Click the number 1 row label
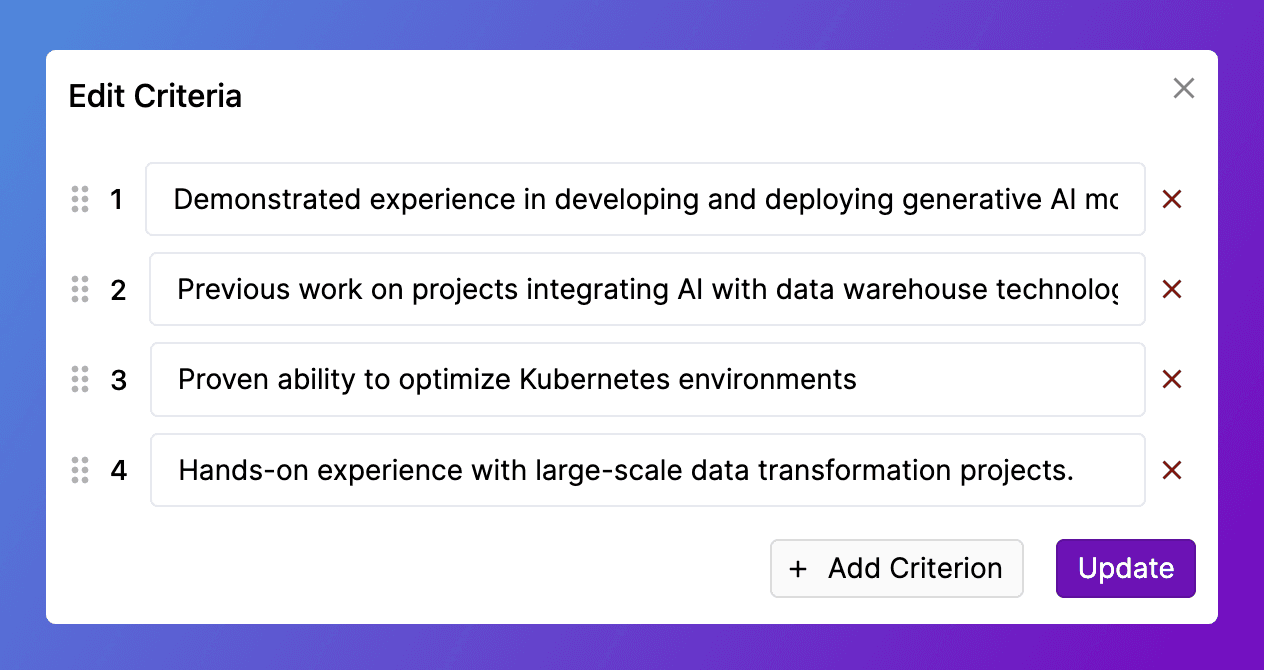The image size is (1264, 670). point(117,200)
